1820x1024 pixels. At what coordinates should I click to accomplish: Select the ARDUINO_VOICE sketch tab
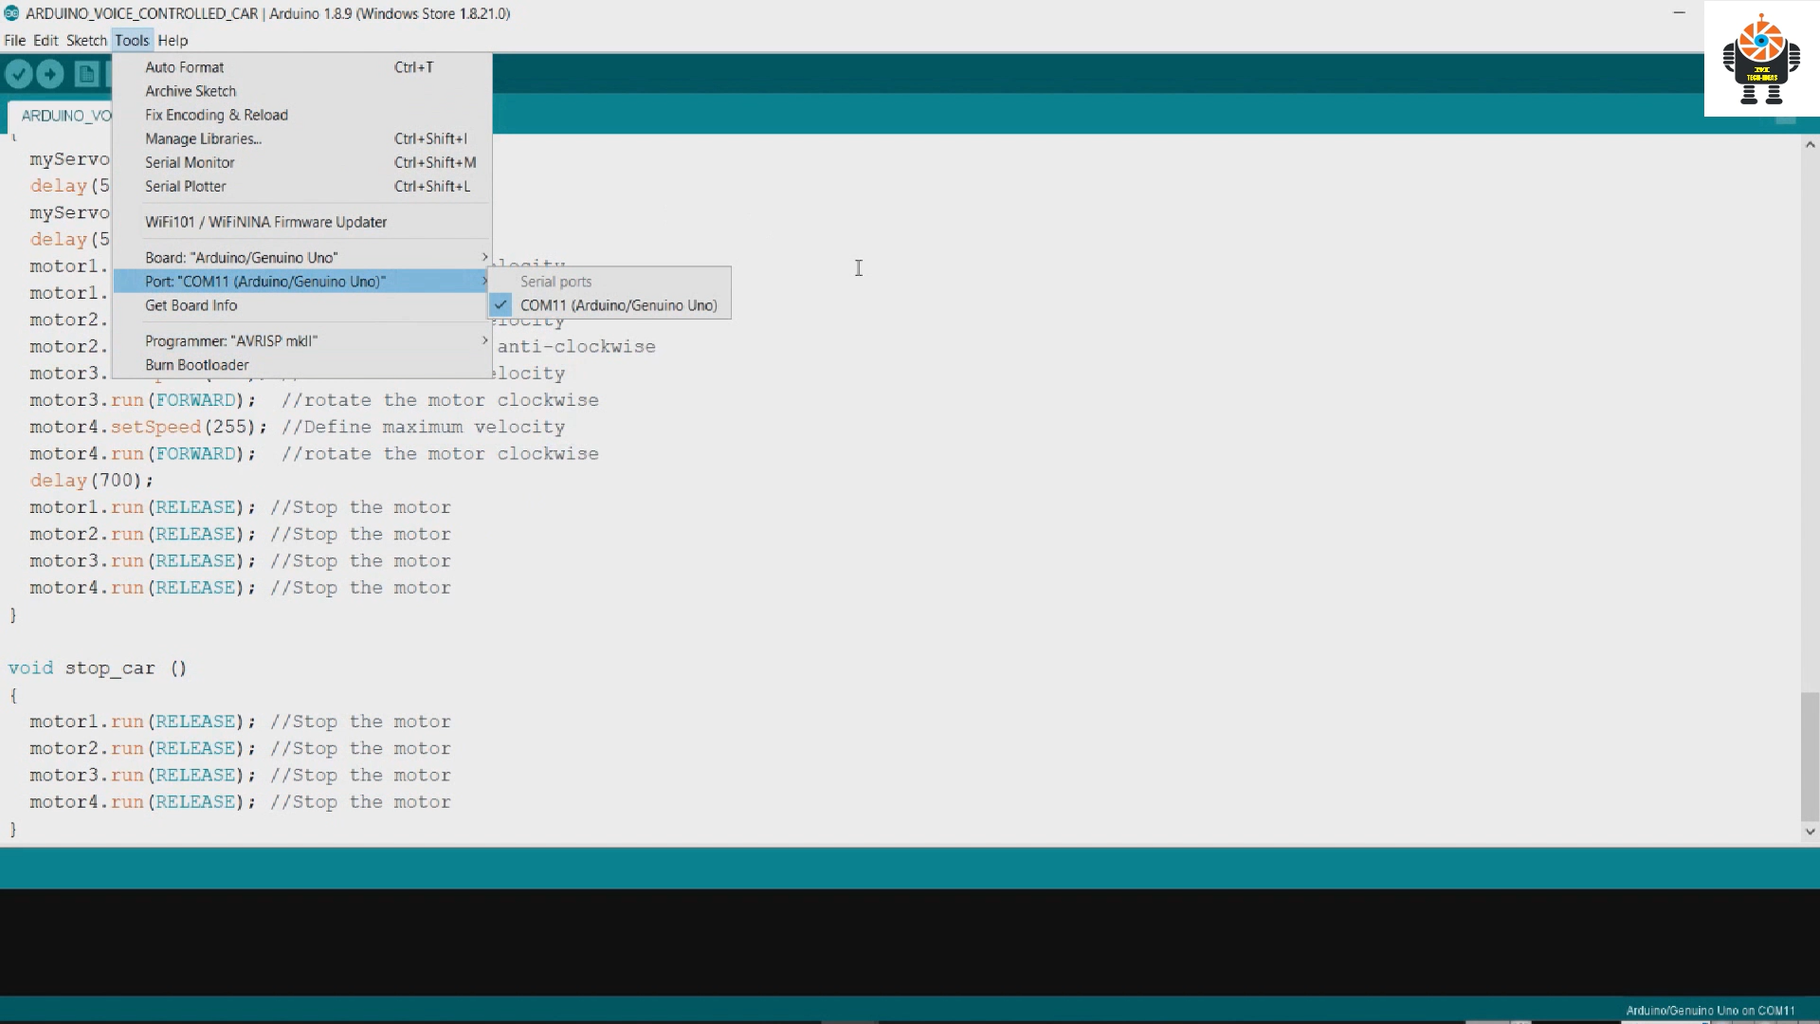(62, 116)
